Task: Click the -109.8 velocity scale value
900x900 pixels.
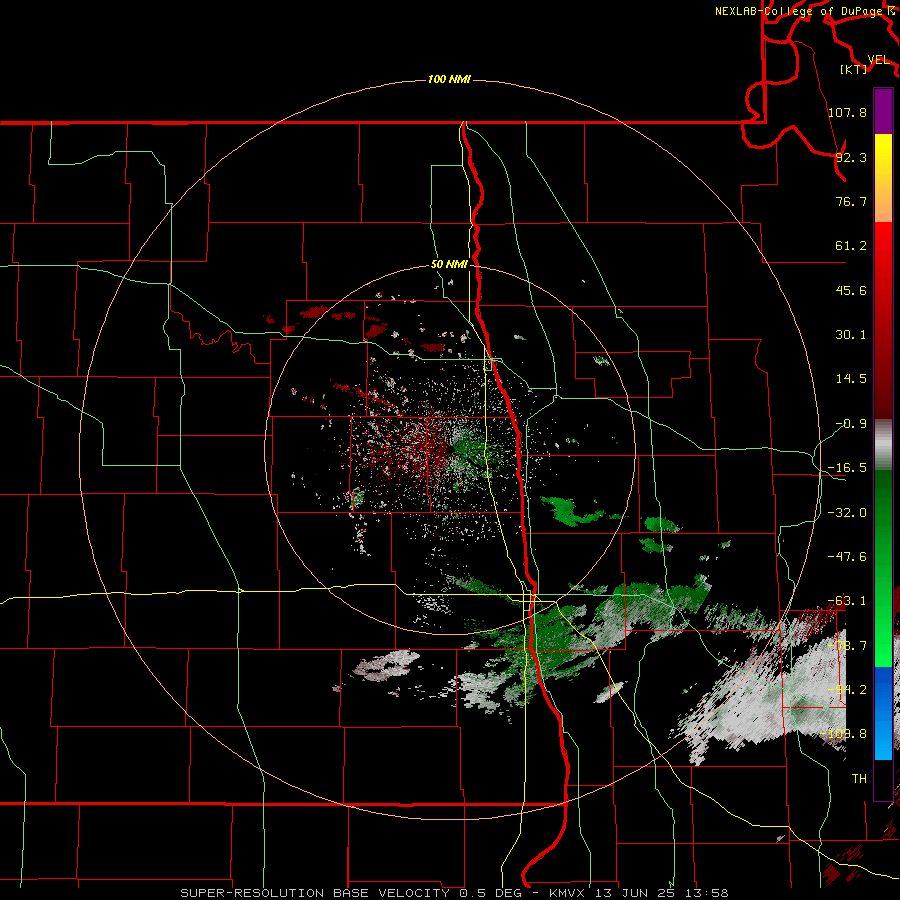Action: (844, 734)
